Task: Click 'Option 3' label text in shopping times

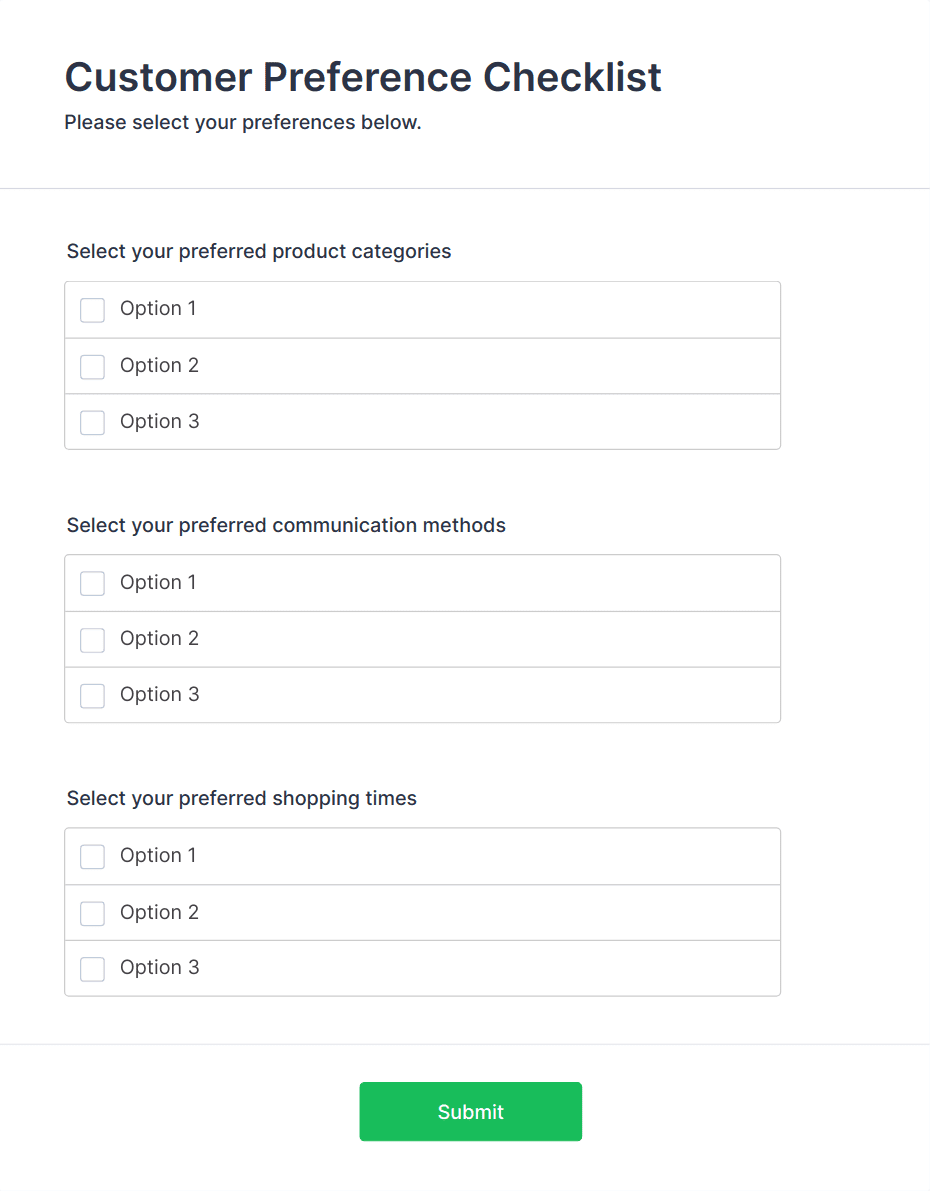Action: click(159, 967)
